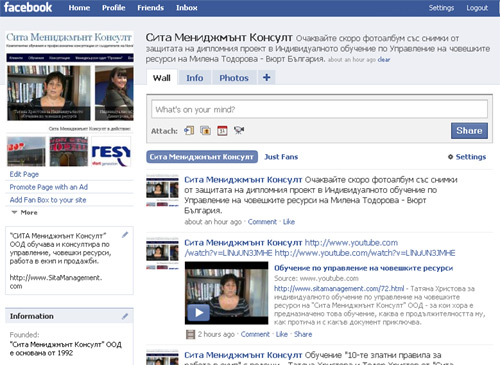The height and width of the screenshot is (365, 500).
Task: Like the 'about an hour ago' post
Action: point(289,222)
